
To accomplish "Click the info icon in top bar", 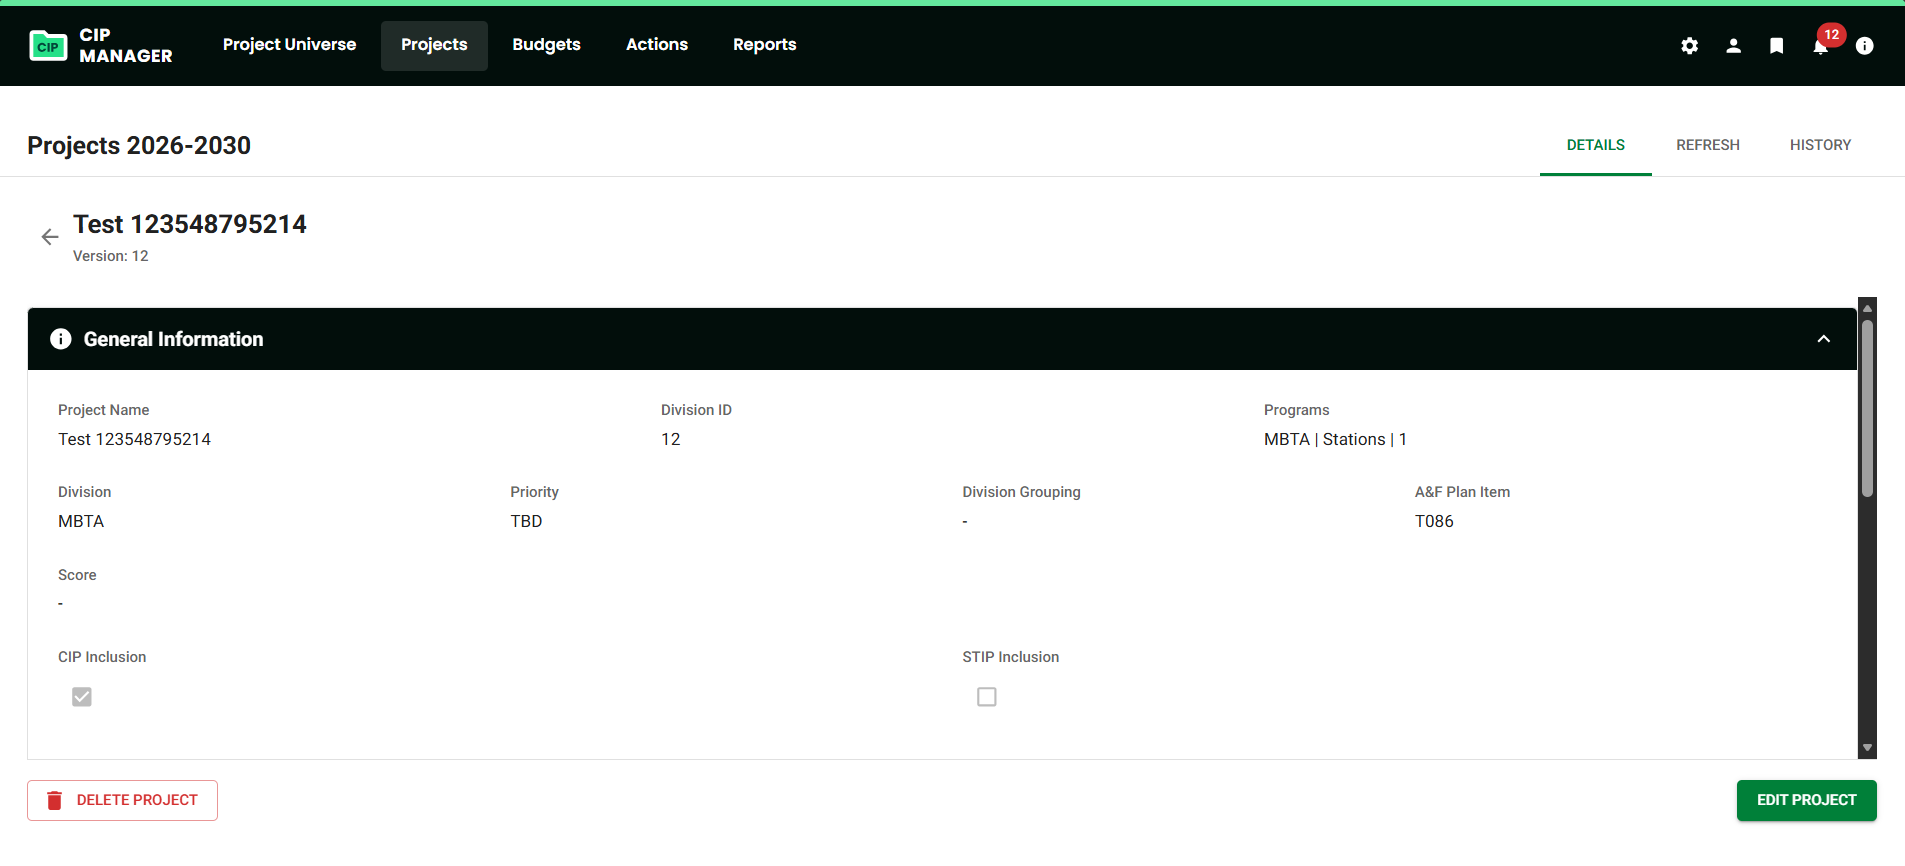I will [1864, 46].
